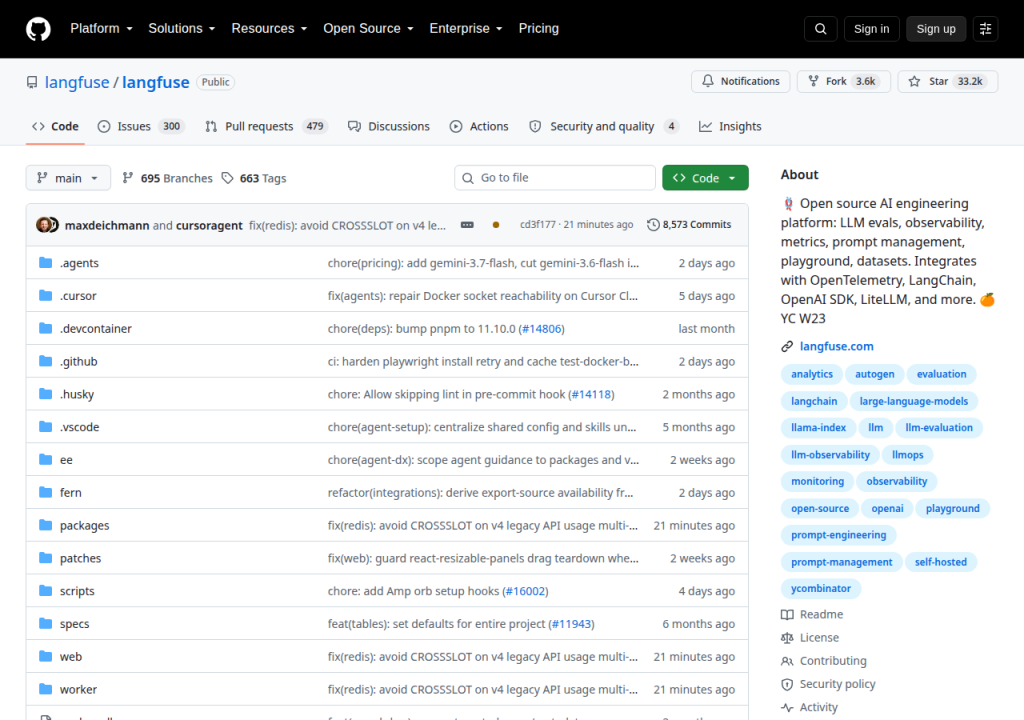Click the Activity pulse icon

[x=787, y=708]
